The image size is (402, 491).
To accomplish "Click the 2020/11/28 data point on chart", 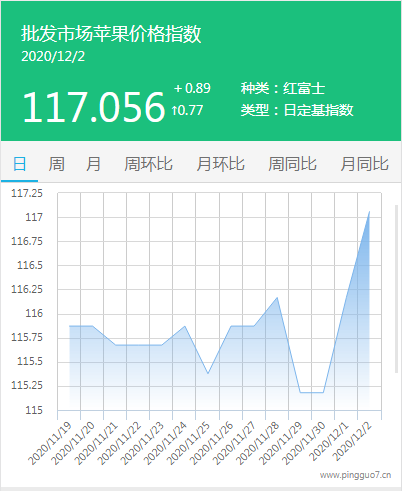I will [x=277, y=297].
